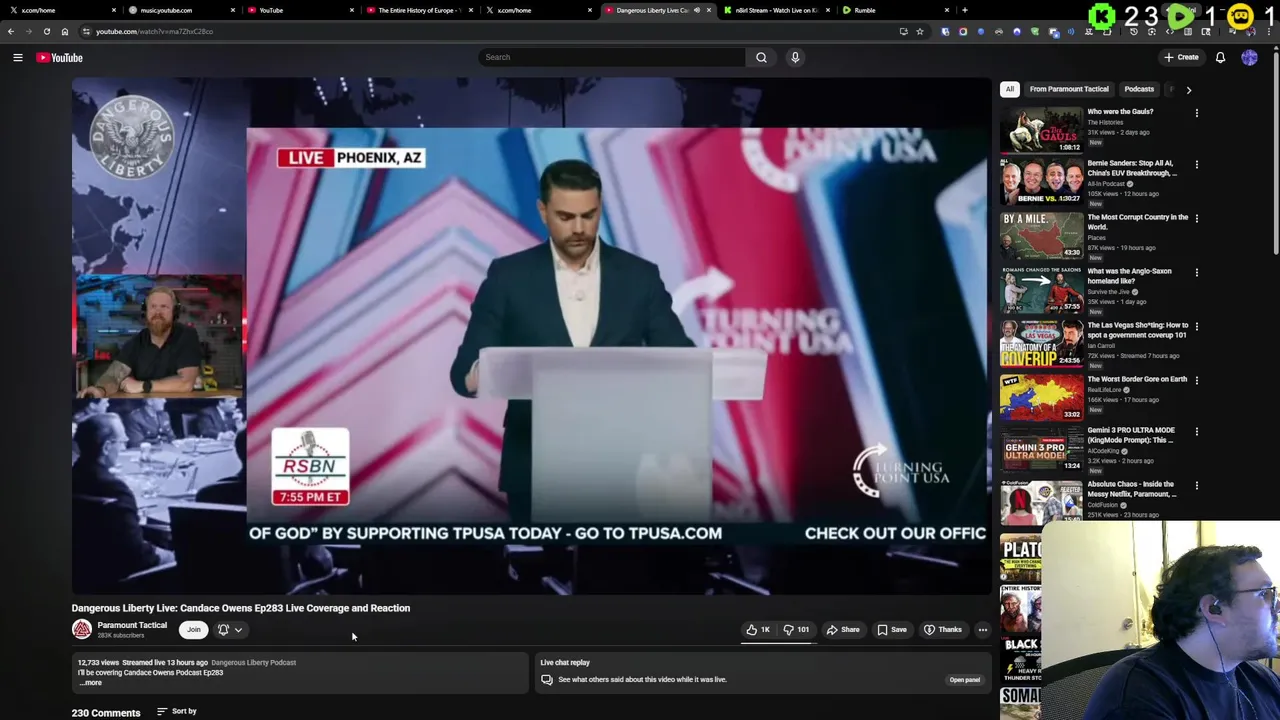This screenshot has height=720, width=1280.
Task: Open the live chat replay panel
Action: (x=964, y=680)
